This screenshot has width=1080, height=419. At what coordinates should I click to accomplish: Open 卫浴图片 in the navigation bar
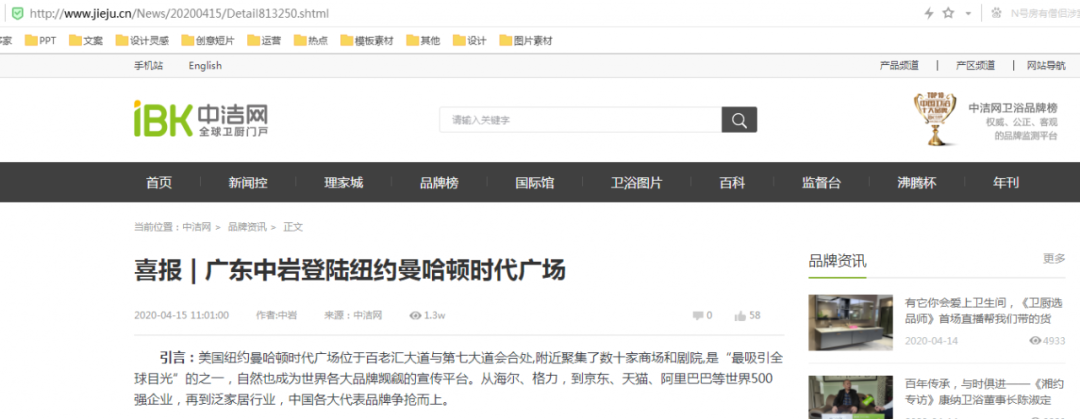pos(636,183)
